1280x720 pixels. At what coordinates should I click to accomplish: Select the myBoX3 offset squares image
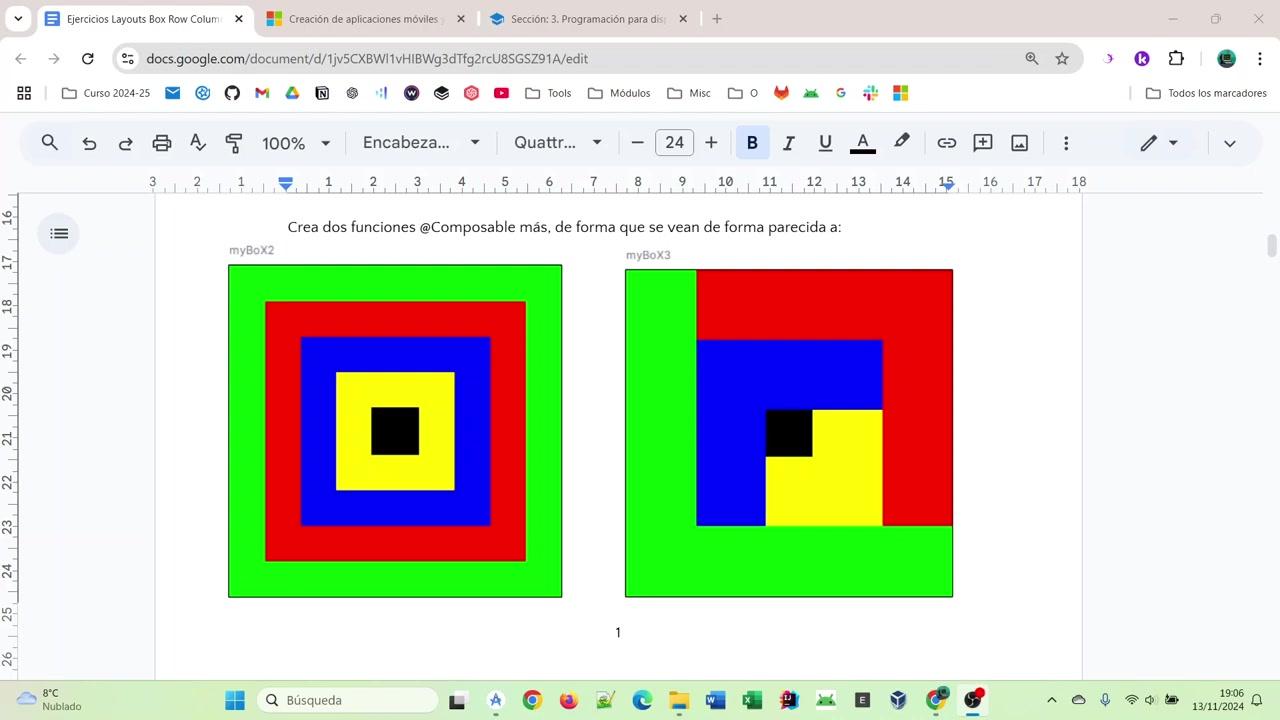click(789, 433)
